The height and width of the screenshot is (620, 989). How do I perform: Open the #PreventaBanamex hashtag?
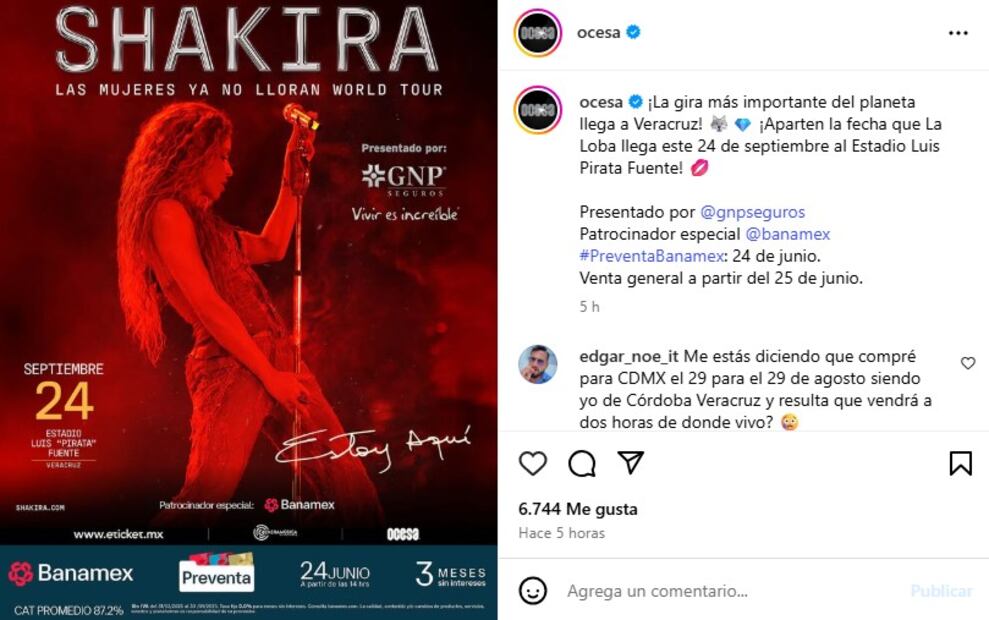click(652, 256)
